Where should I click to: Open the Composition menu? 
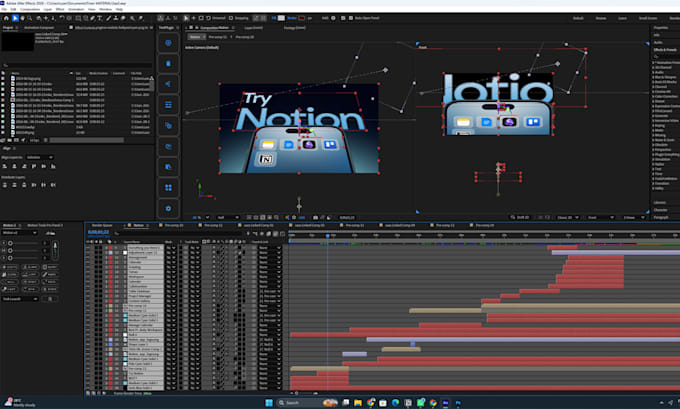click(x=30, y=9)
